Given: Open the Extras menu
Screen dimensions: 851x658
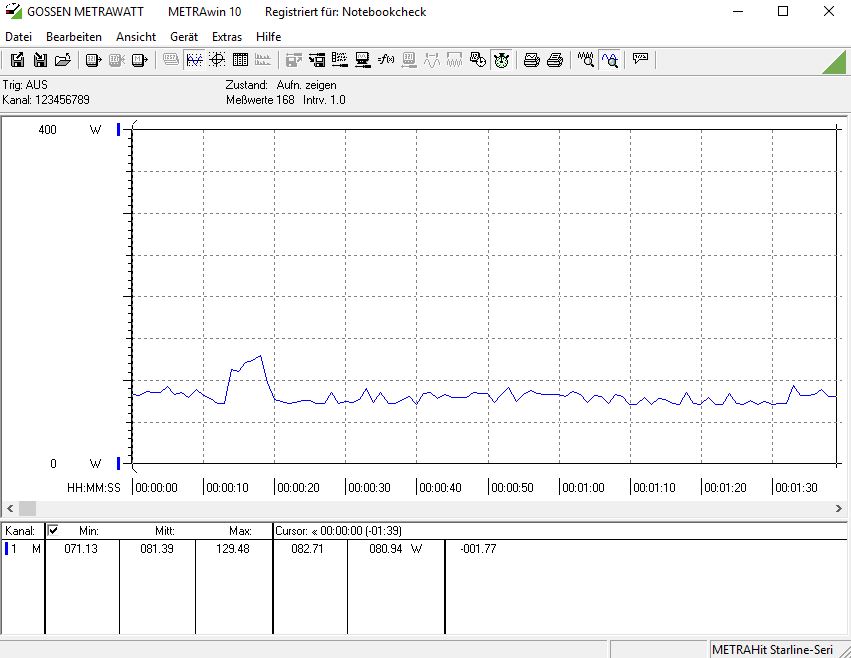Looking at the screenshot, I should click(227, 37).
